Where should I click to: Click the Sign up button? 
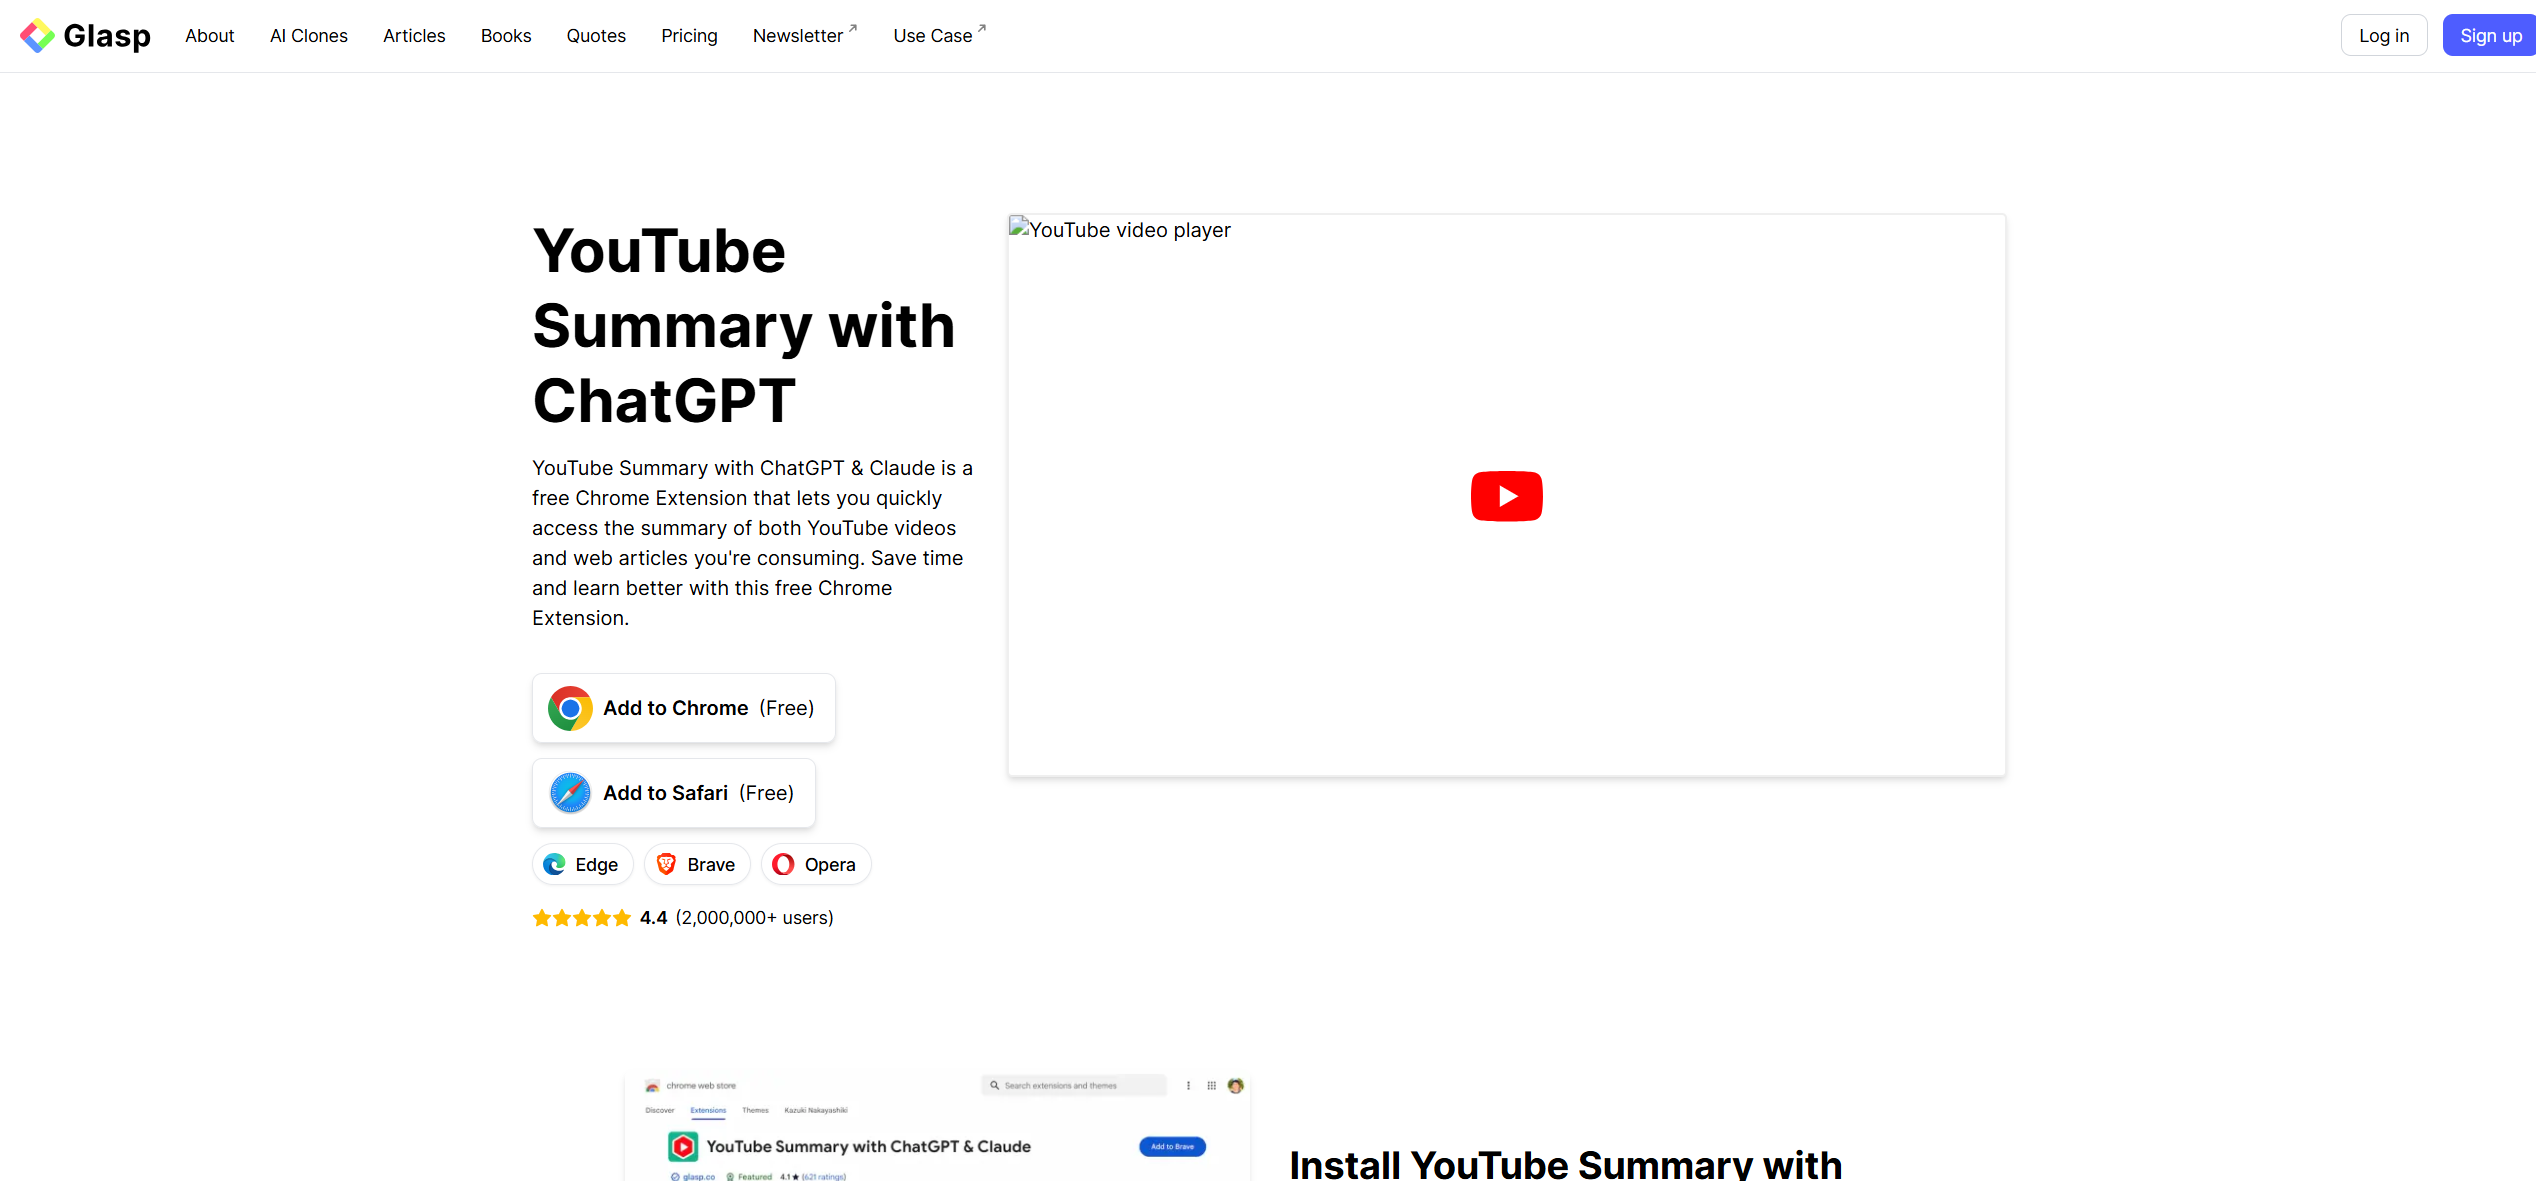(2490, 36)
